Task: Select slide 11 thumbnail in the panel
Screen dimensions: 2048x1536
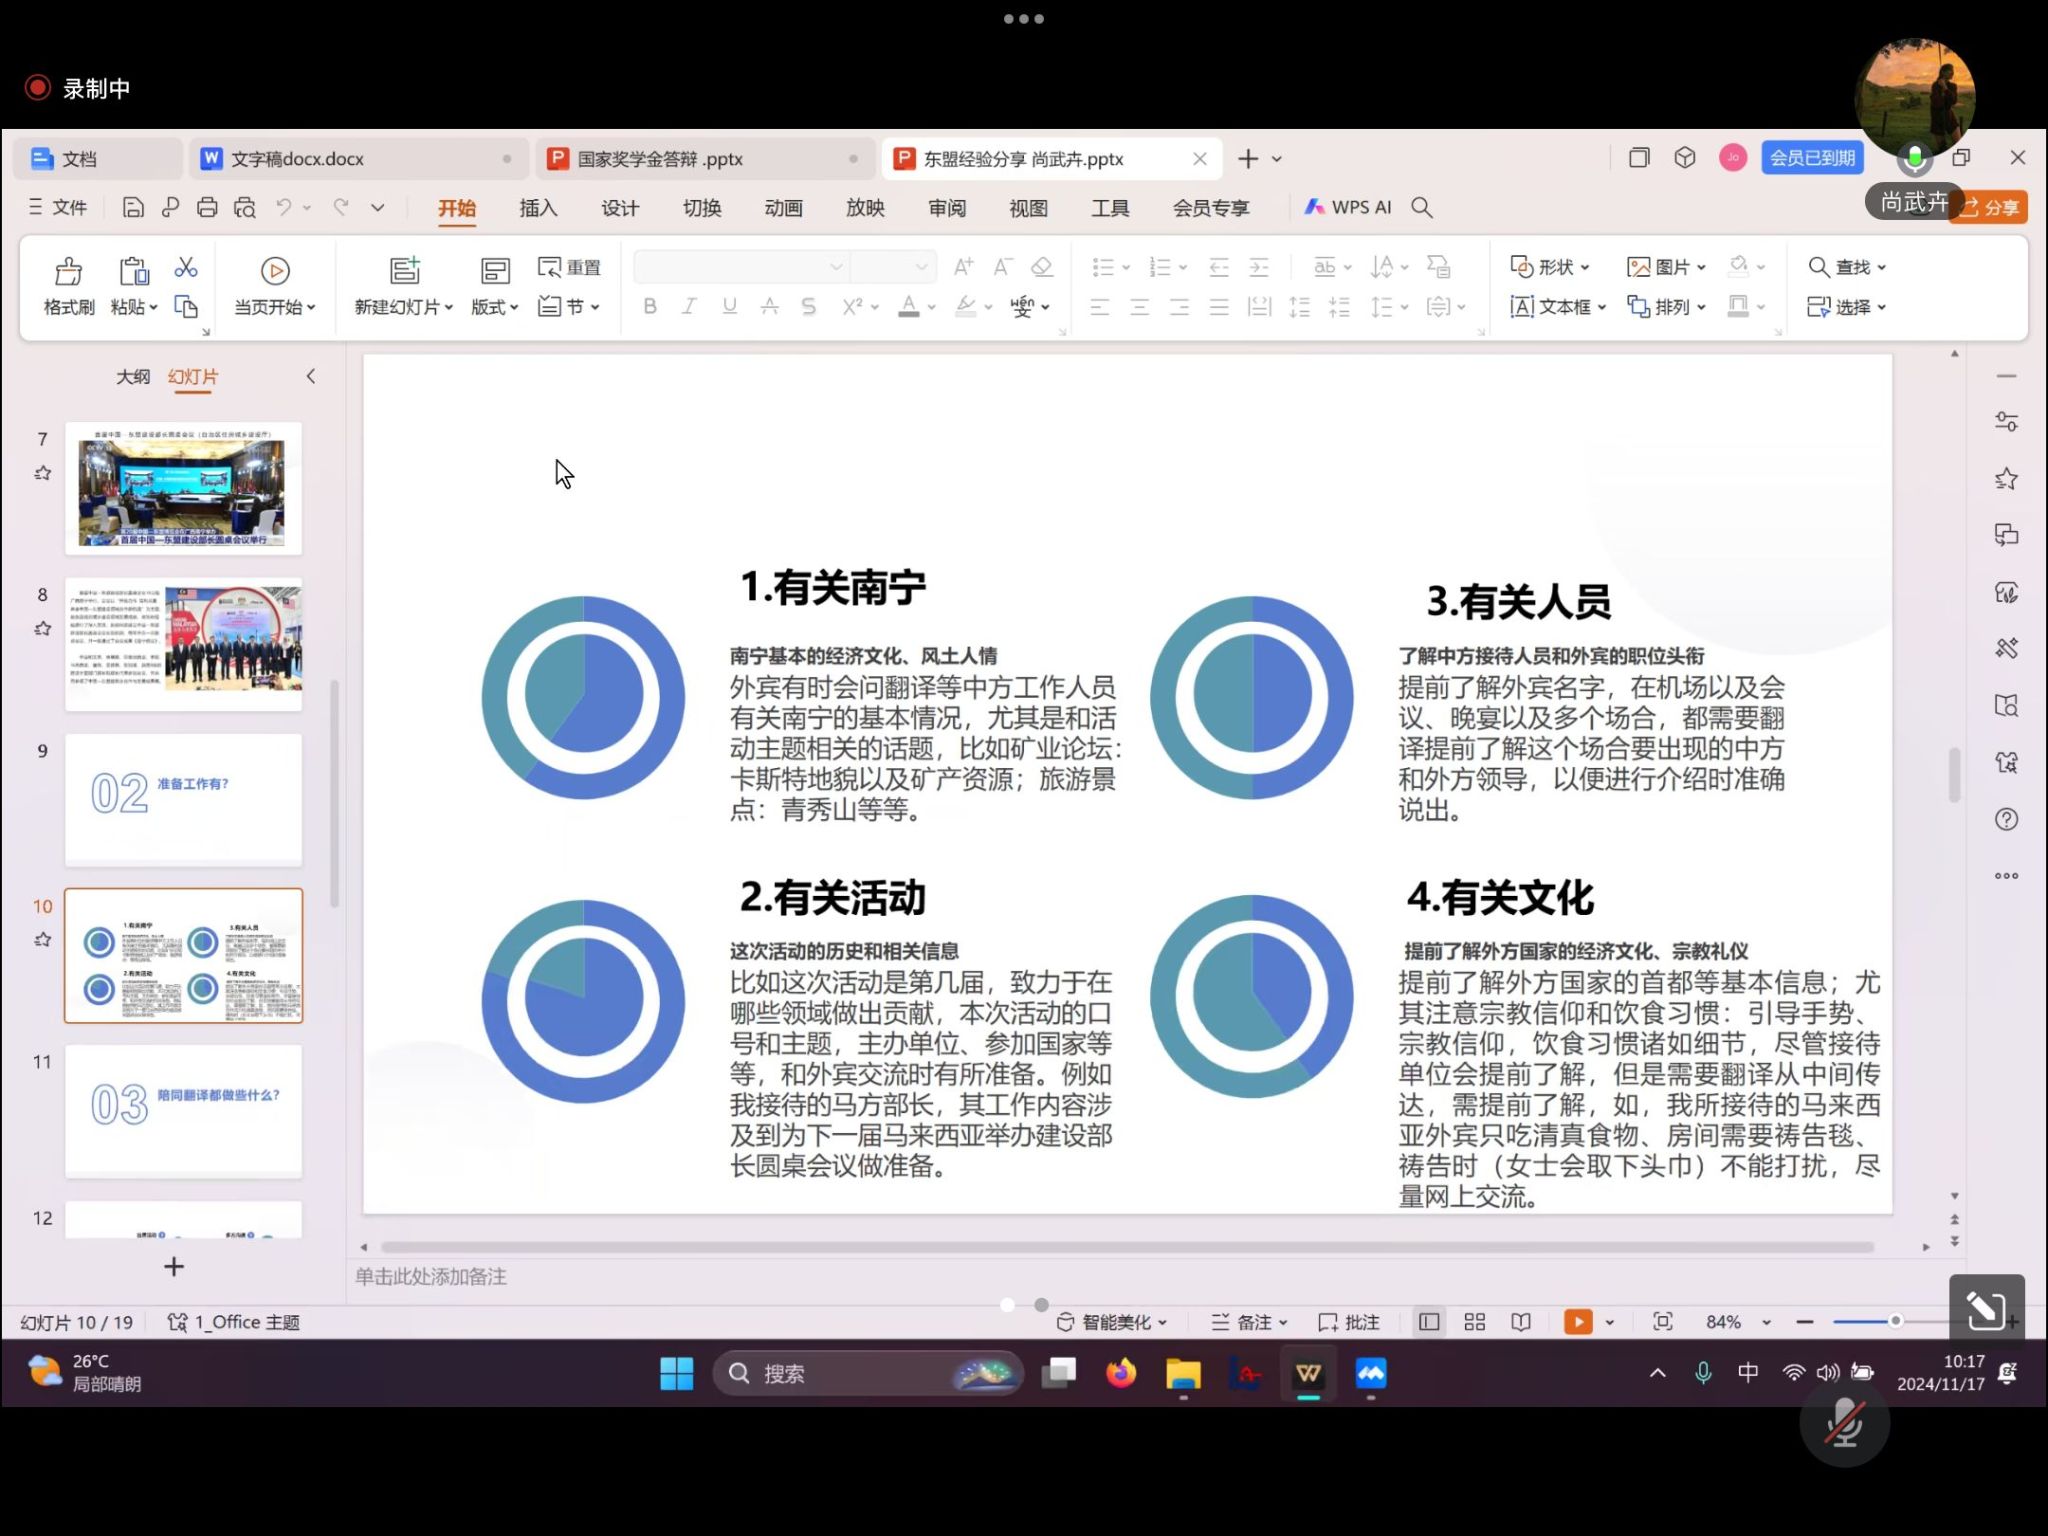Action: coord(183,1110)
